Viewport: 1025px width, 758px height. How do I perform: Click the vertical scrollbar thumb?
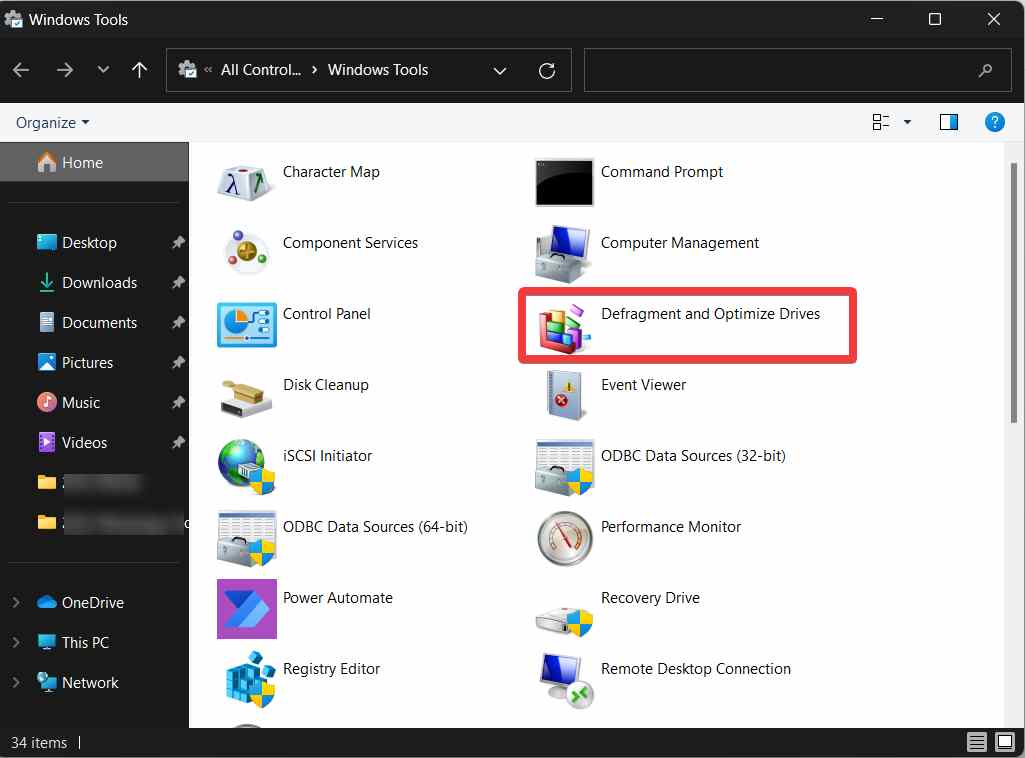[x=1013, y=293]
